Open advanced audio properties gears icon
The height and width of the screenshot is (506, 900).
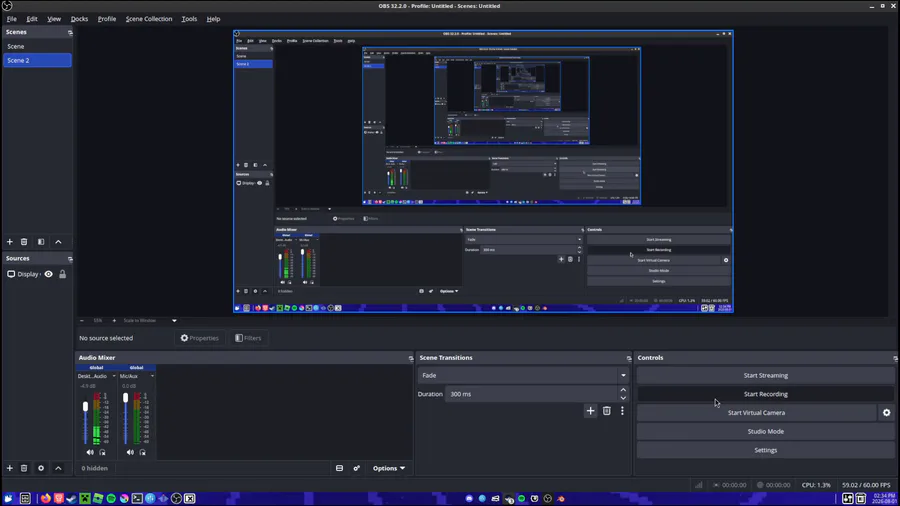(x=356, y=468)
